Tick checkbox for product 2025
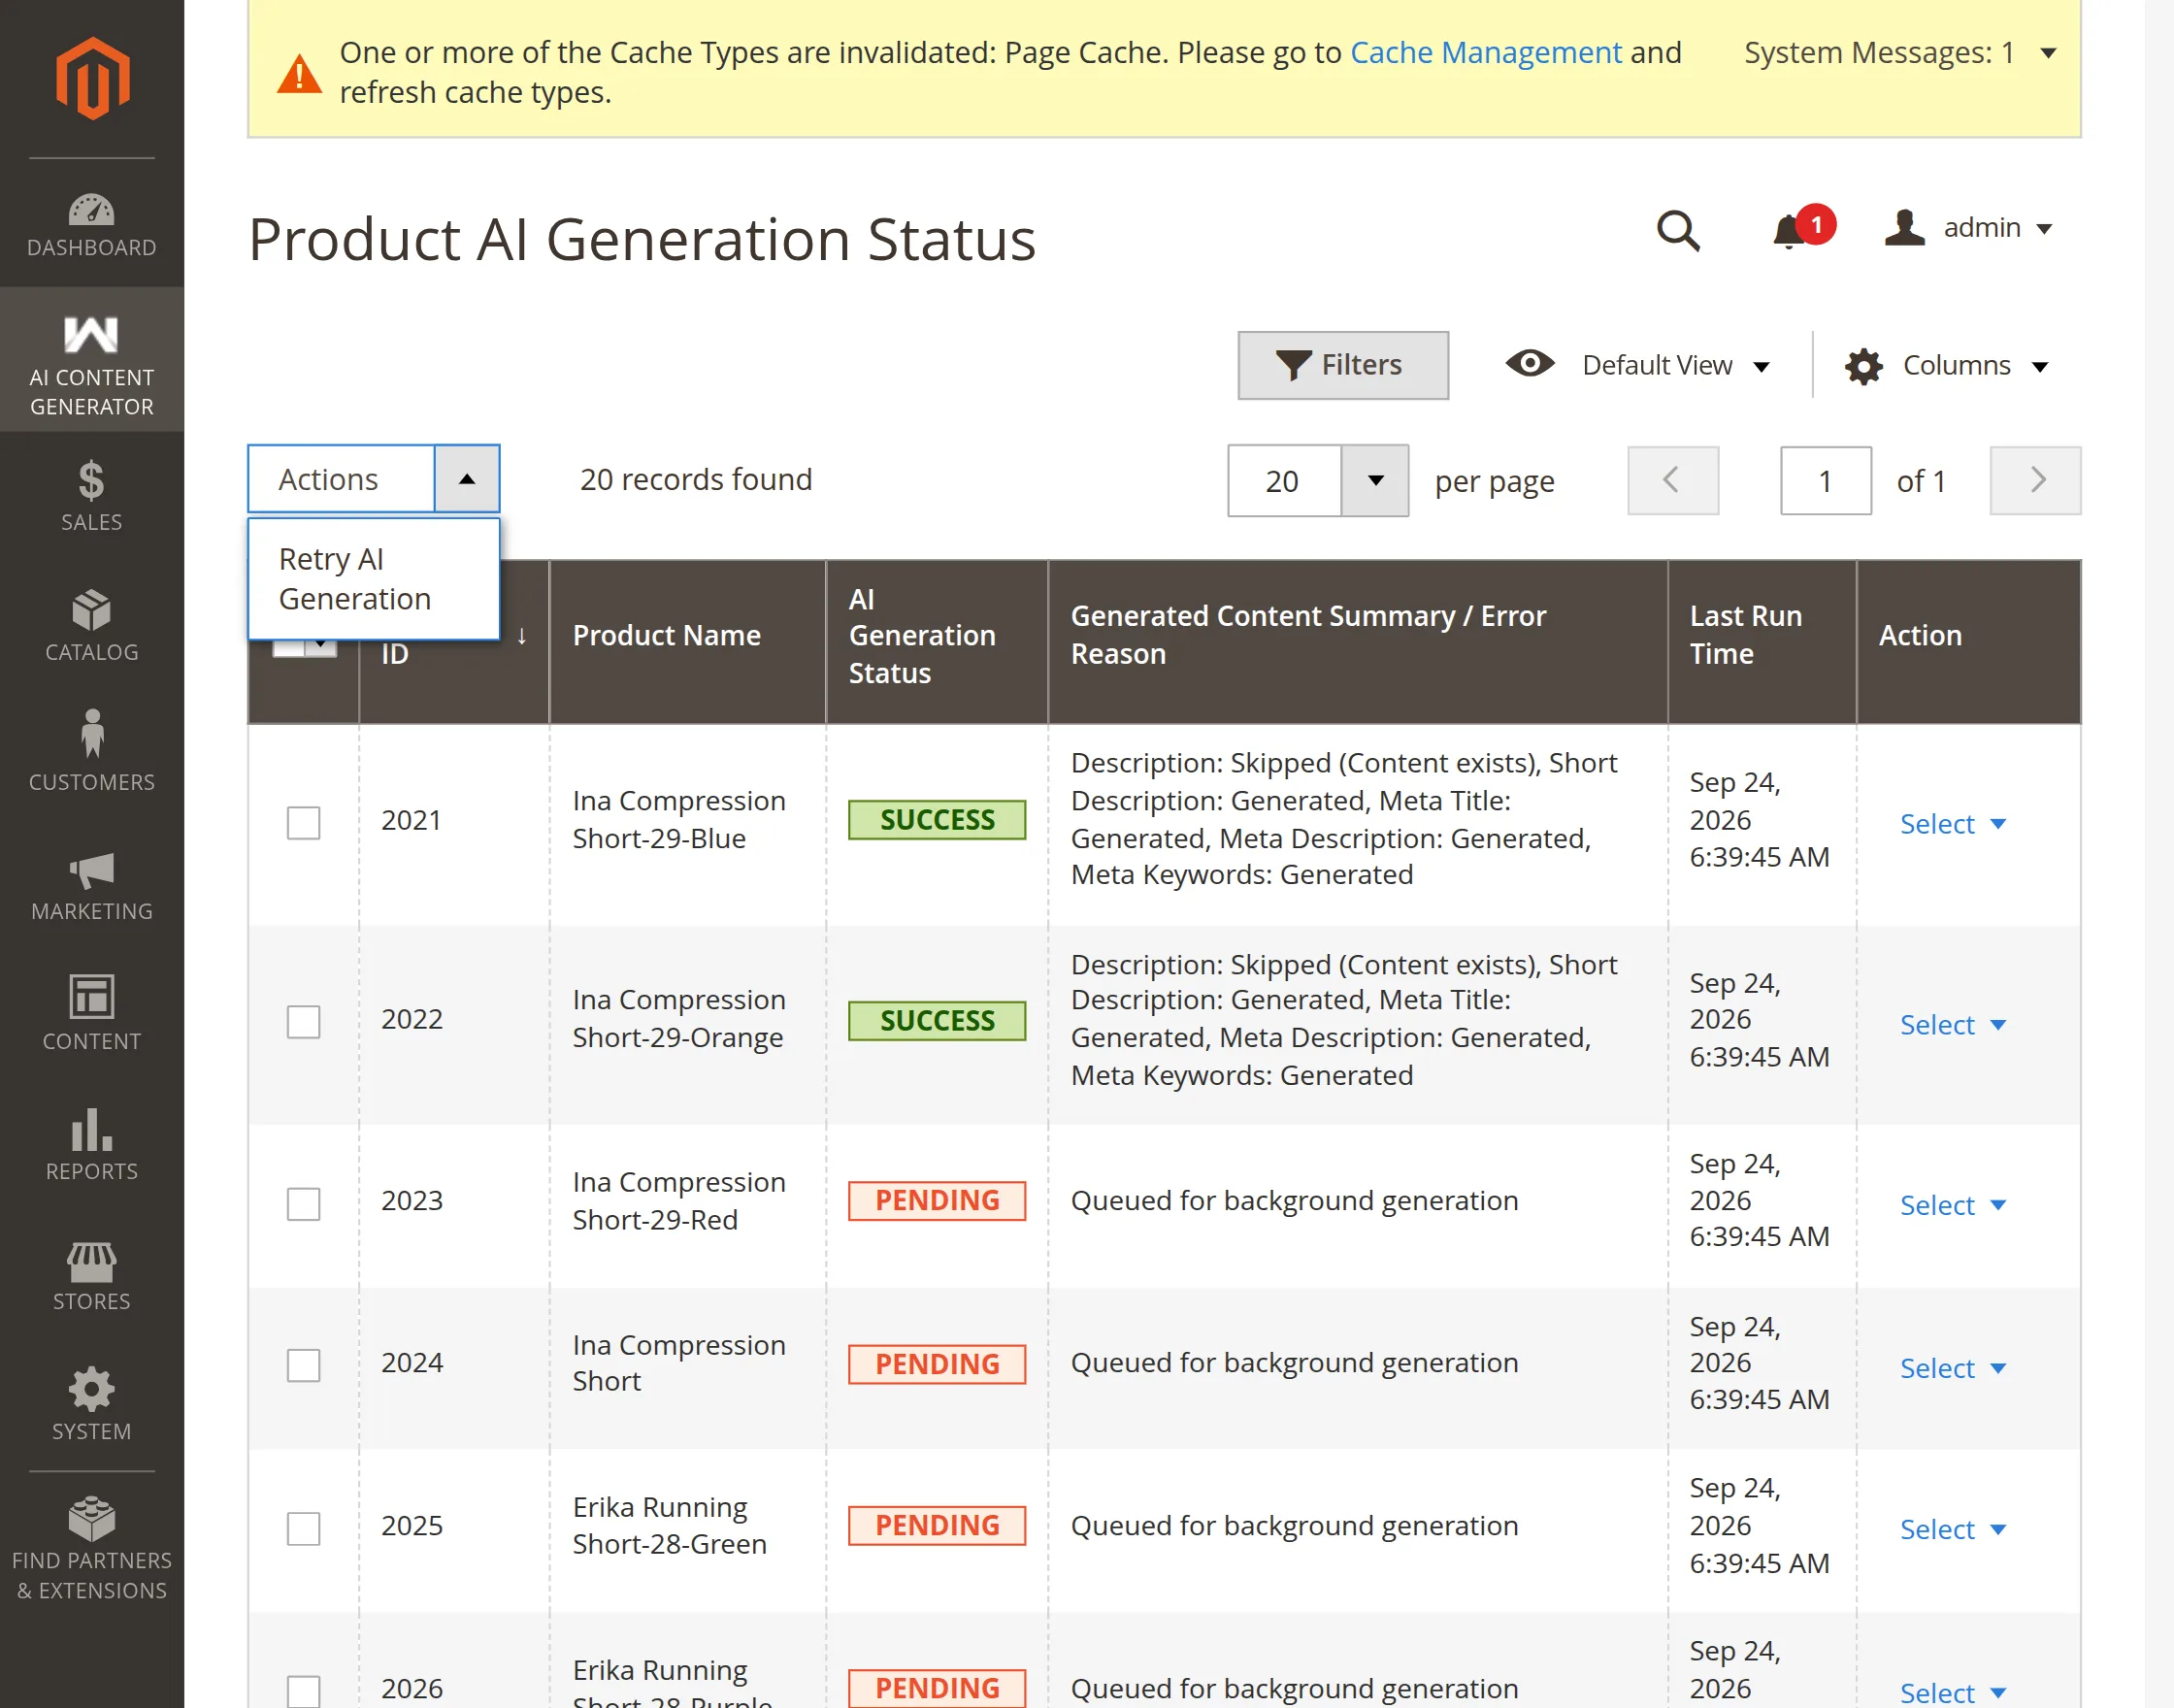This screenshot has width=2174, height=1708. pyautogui.click(x=303, y=1528)
